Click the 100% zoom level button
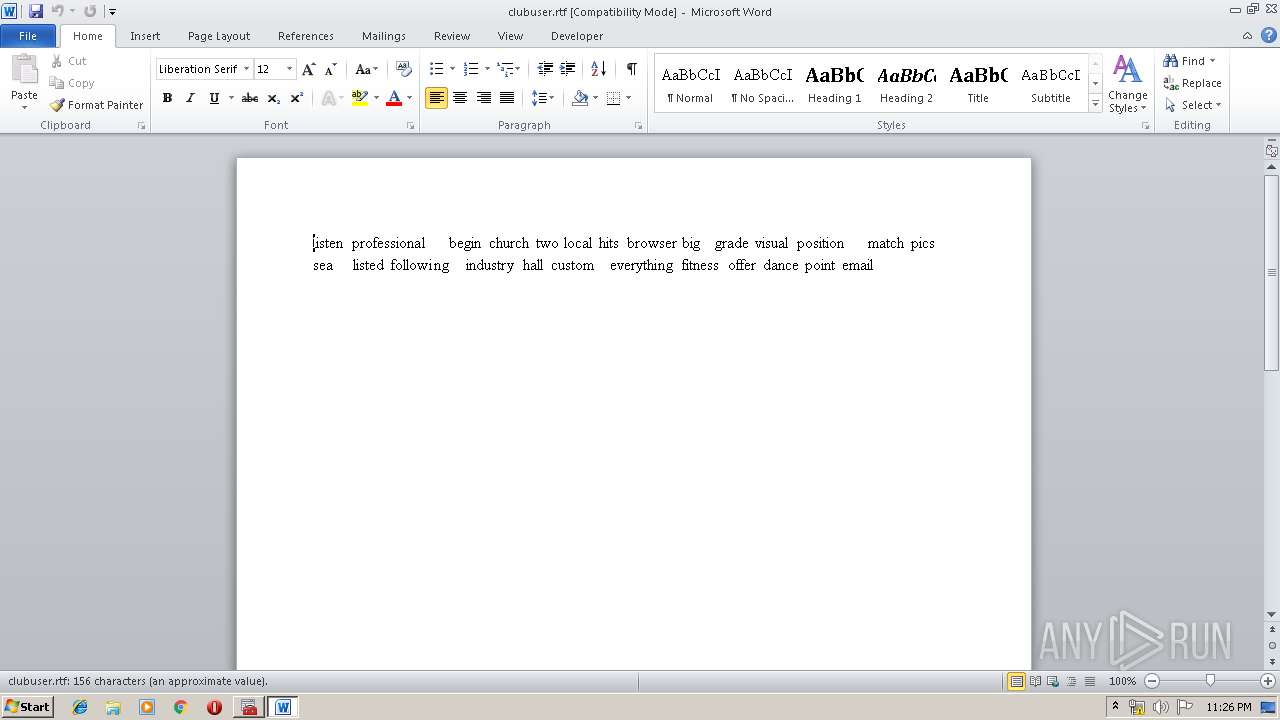 click(x=1122, y=681)
